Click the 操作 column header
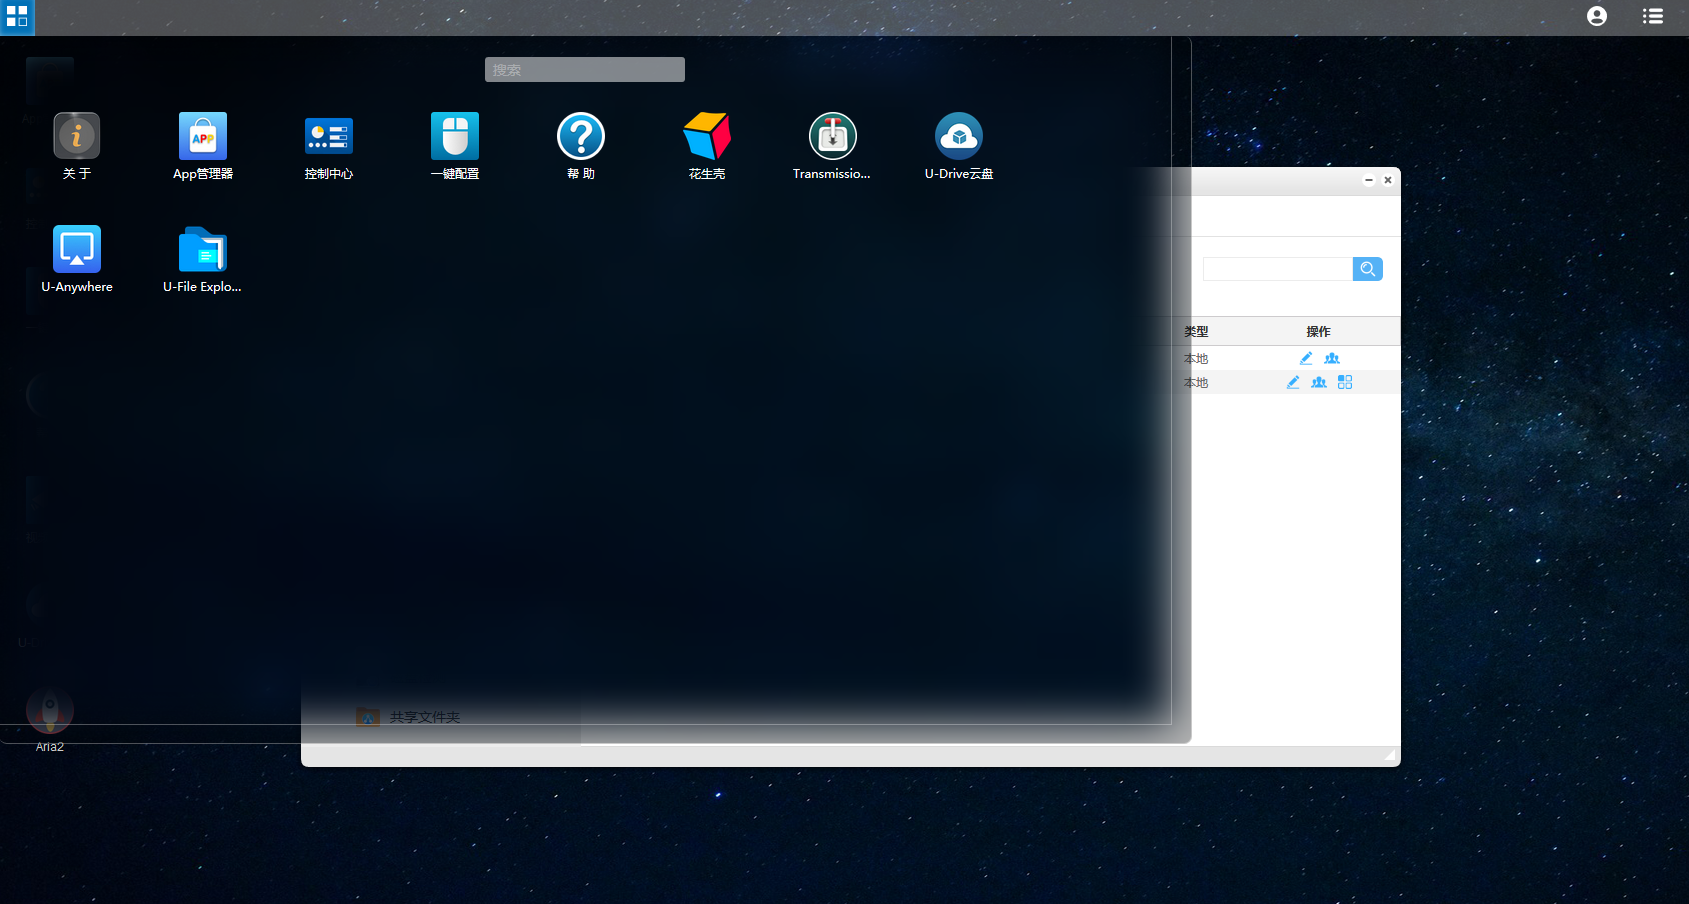1689x904 pixels. (x=1318, y=331)
